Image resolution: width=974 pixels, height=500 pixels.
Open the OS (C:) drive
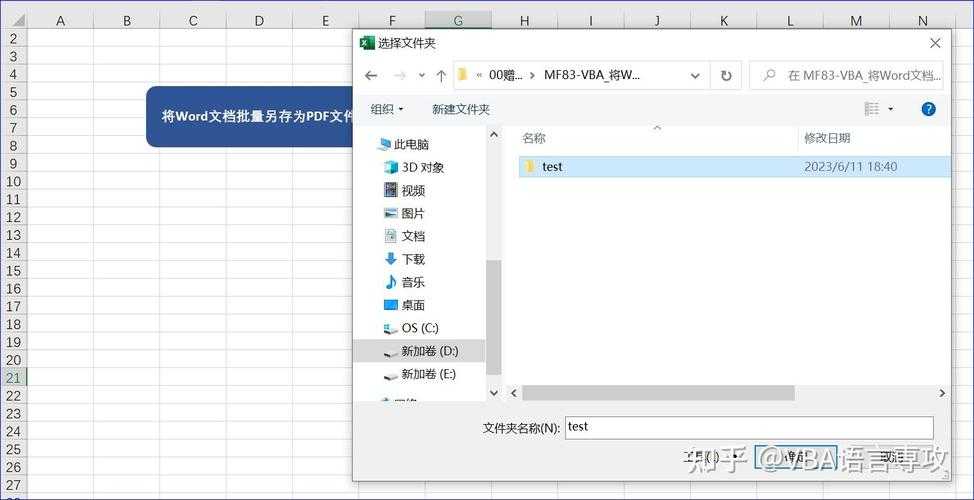[x=418, y=328]
